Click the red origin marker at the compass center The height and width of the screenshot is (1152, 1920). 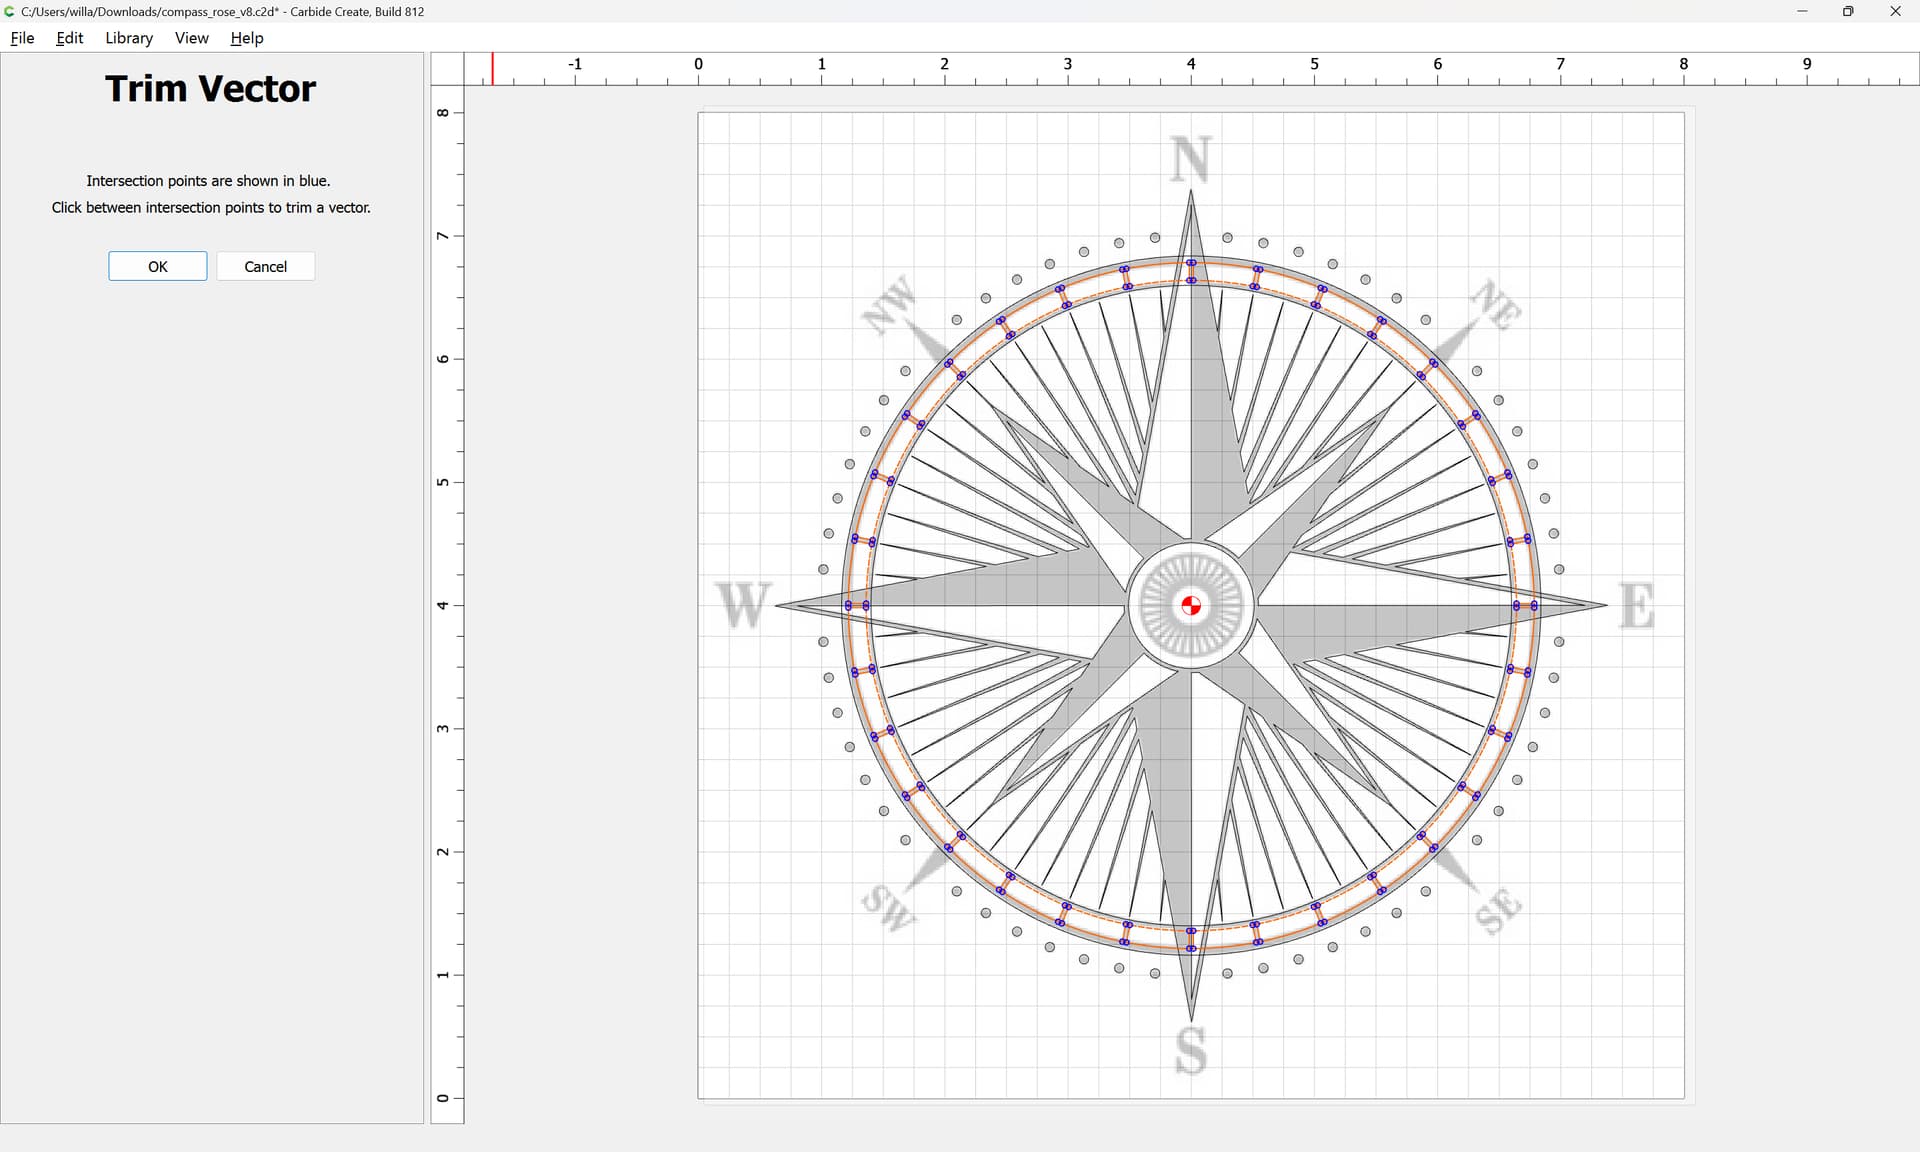[x=1191, y=605]
